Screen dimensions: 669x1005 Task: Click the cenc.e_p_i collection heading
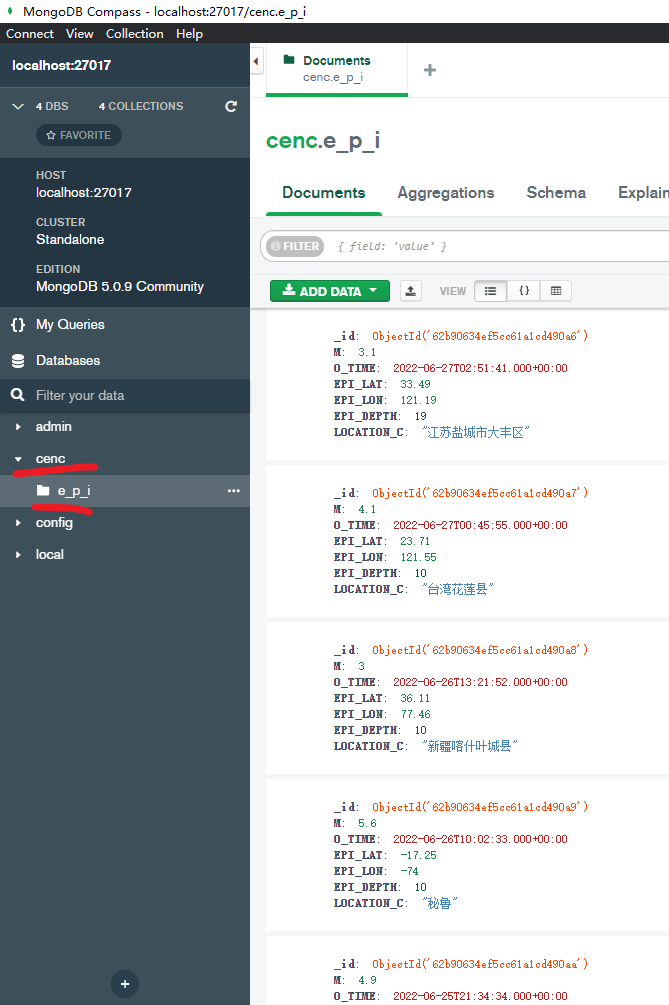(x=323, y=140)
